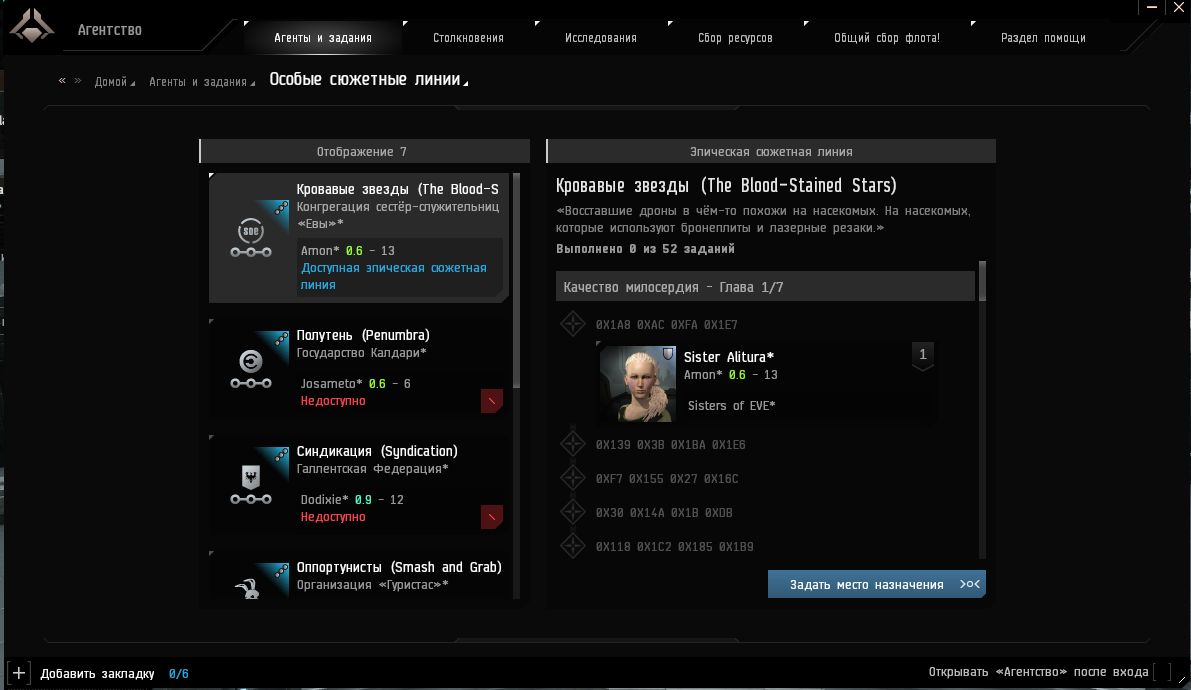Click Sisters of EVE corporation label
This screenshot has height=690, width=1191.
(731, 406)
